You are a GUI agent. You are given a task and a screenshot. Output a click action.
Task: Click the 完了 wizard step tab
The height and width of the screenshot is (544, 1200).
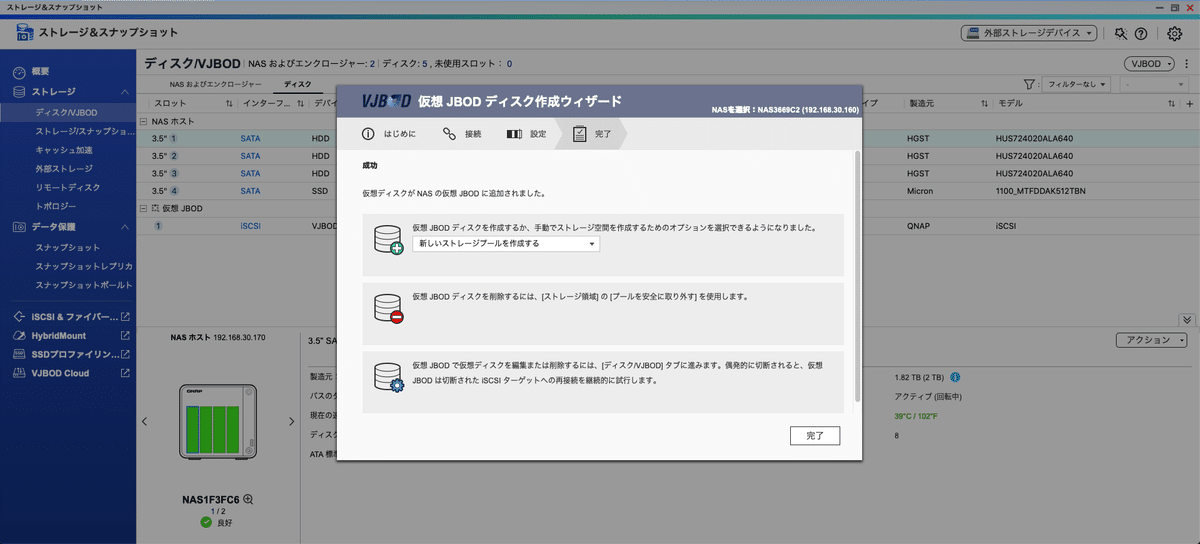click(x=593, y=133)
